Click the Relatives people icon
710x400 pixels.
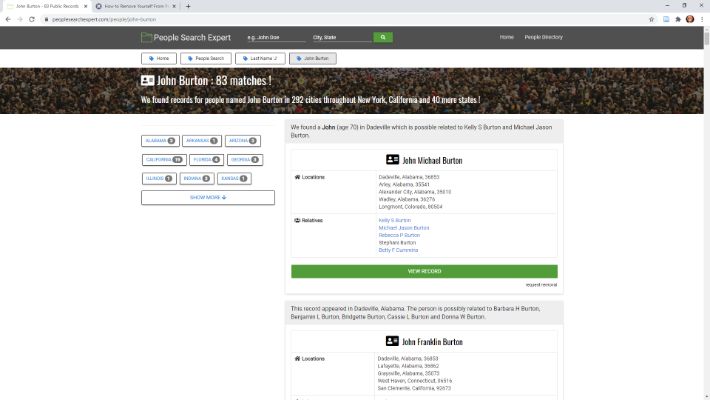click(x=297, y=220)
